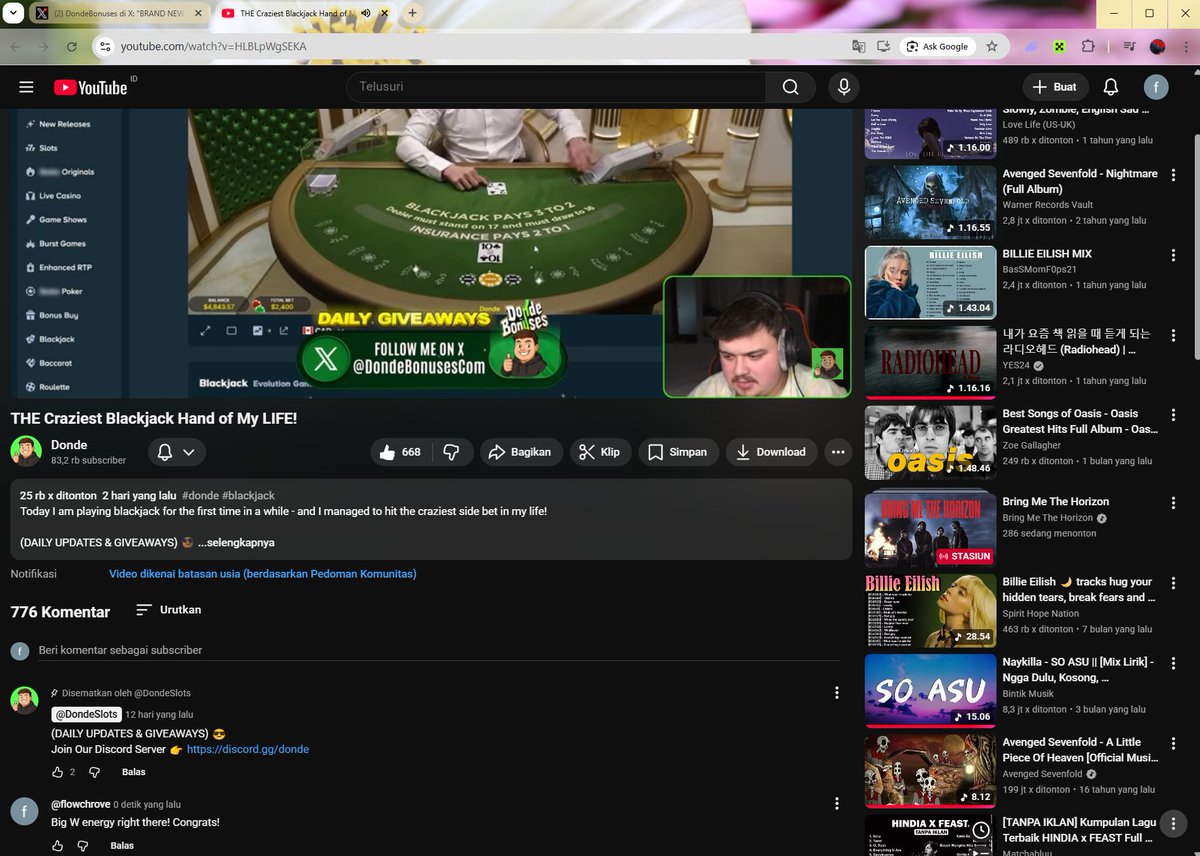
Task: Open the @flowchrove commenter handle
Action: tap(80, 804)
